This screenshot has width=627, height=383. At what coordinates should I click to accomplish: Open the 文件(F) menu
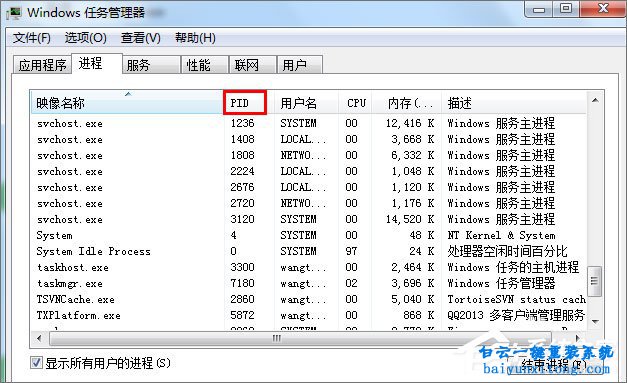[x=32, y=38]
